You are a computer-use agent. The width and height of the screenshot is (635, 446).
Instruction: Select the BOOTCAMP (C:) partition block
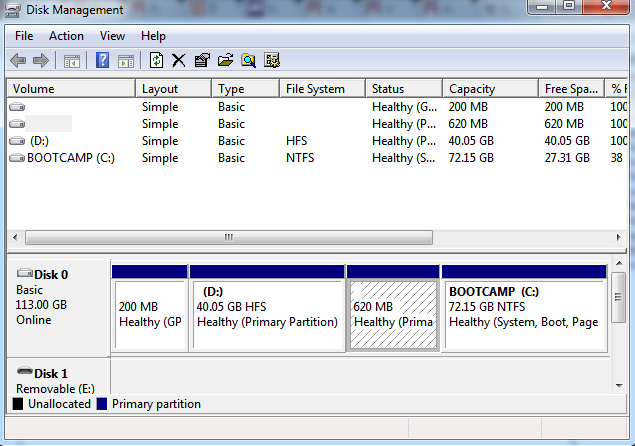coord(524,308)
